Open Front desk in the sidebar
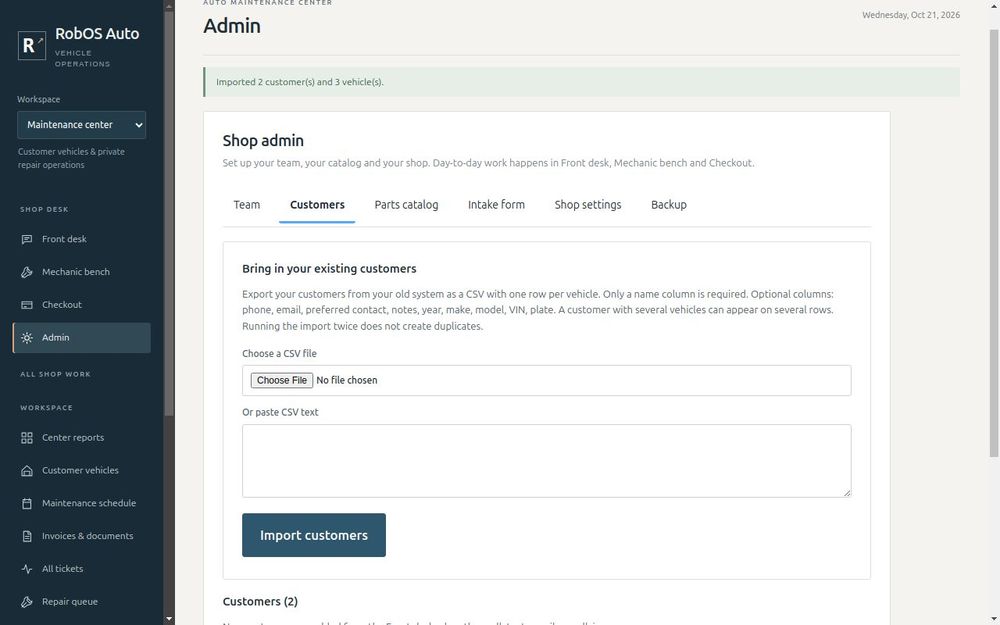 82,239
